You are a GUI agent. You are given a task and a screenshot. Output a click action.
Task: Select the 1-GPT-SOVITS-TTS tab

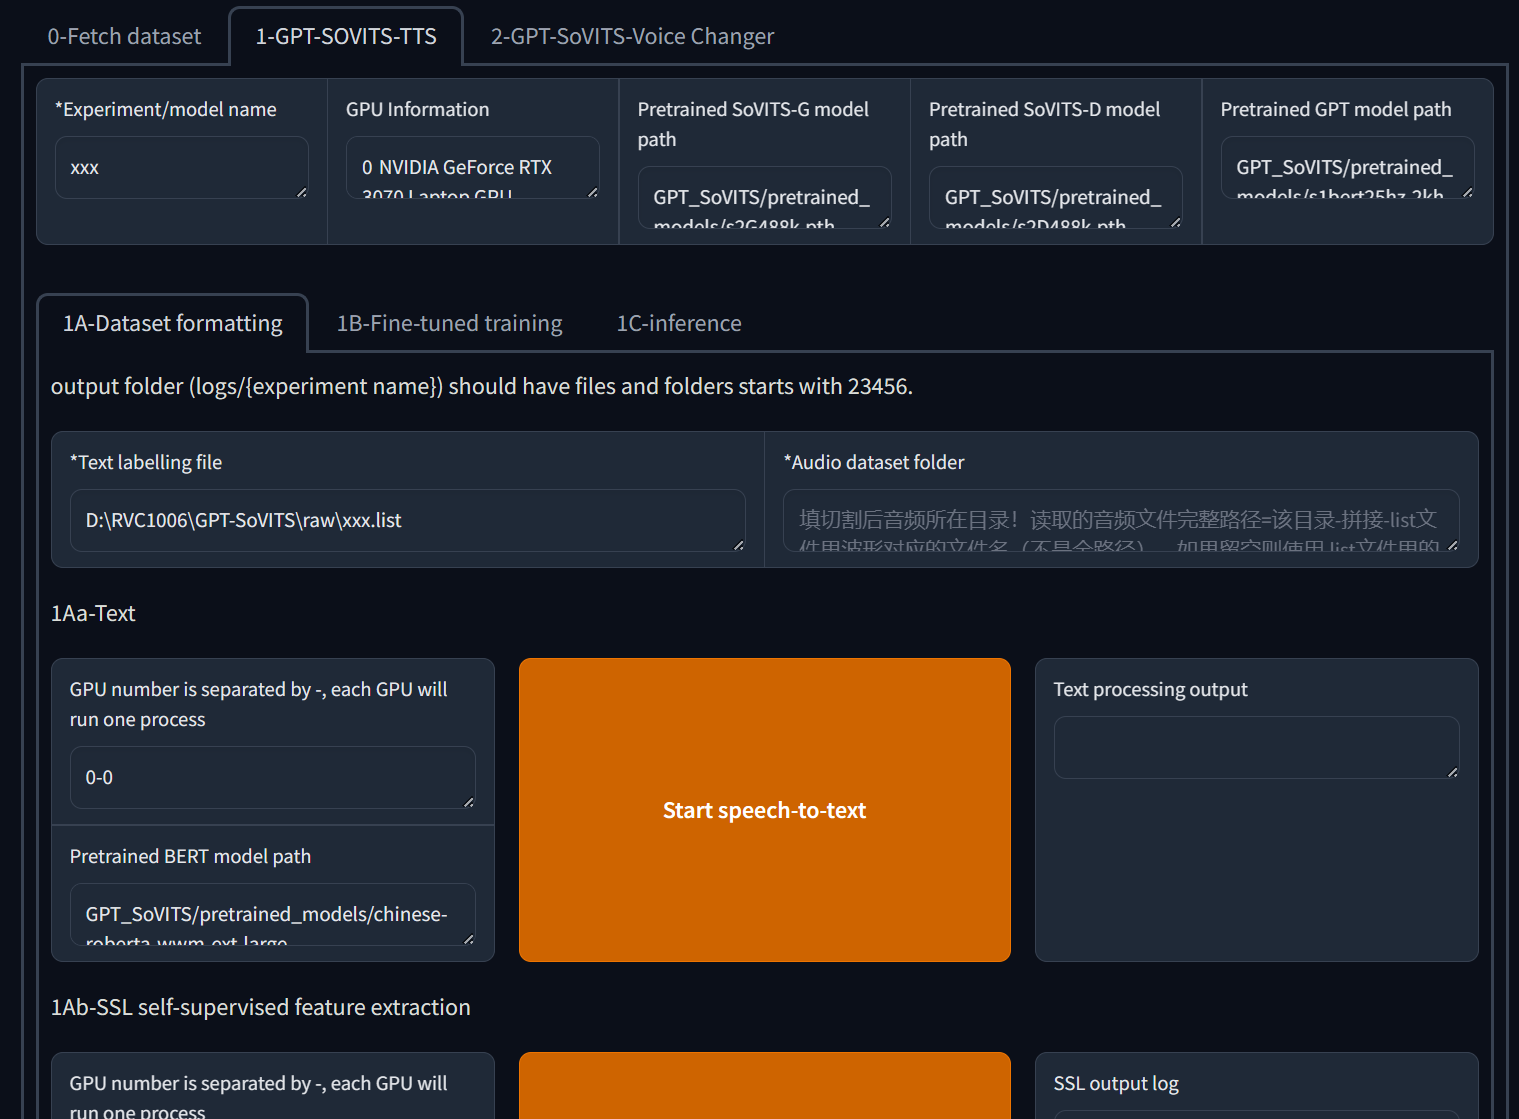[x=346, y=37]
